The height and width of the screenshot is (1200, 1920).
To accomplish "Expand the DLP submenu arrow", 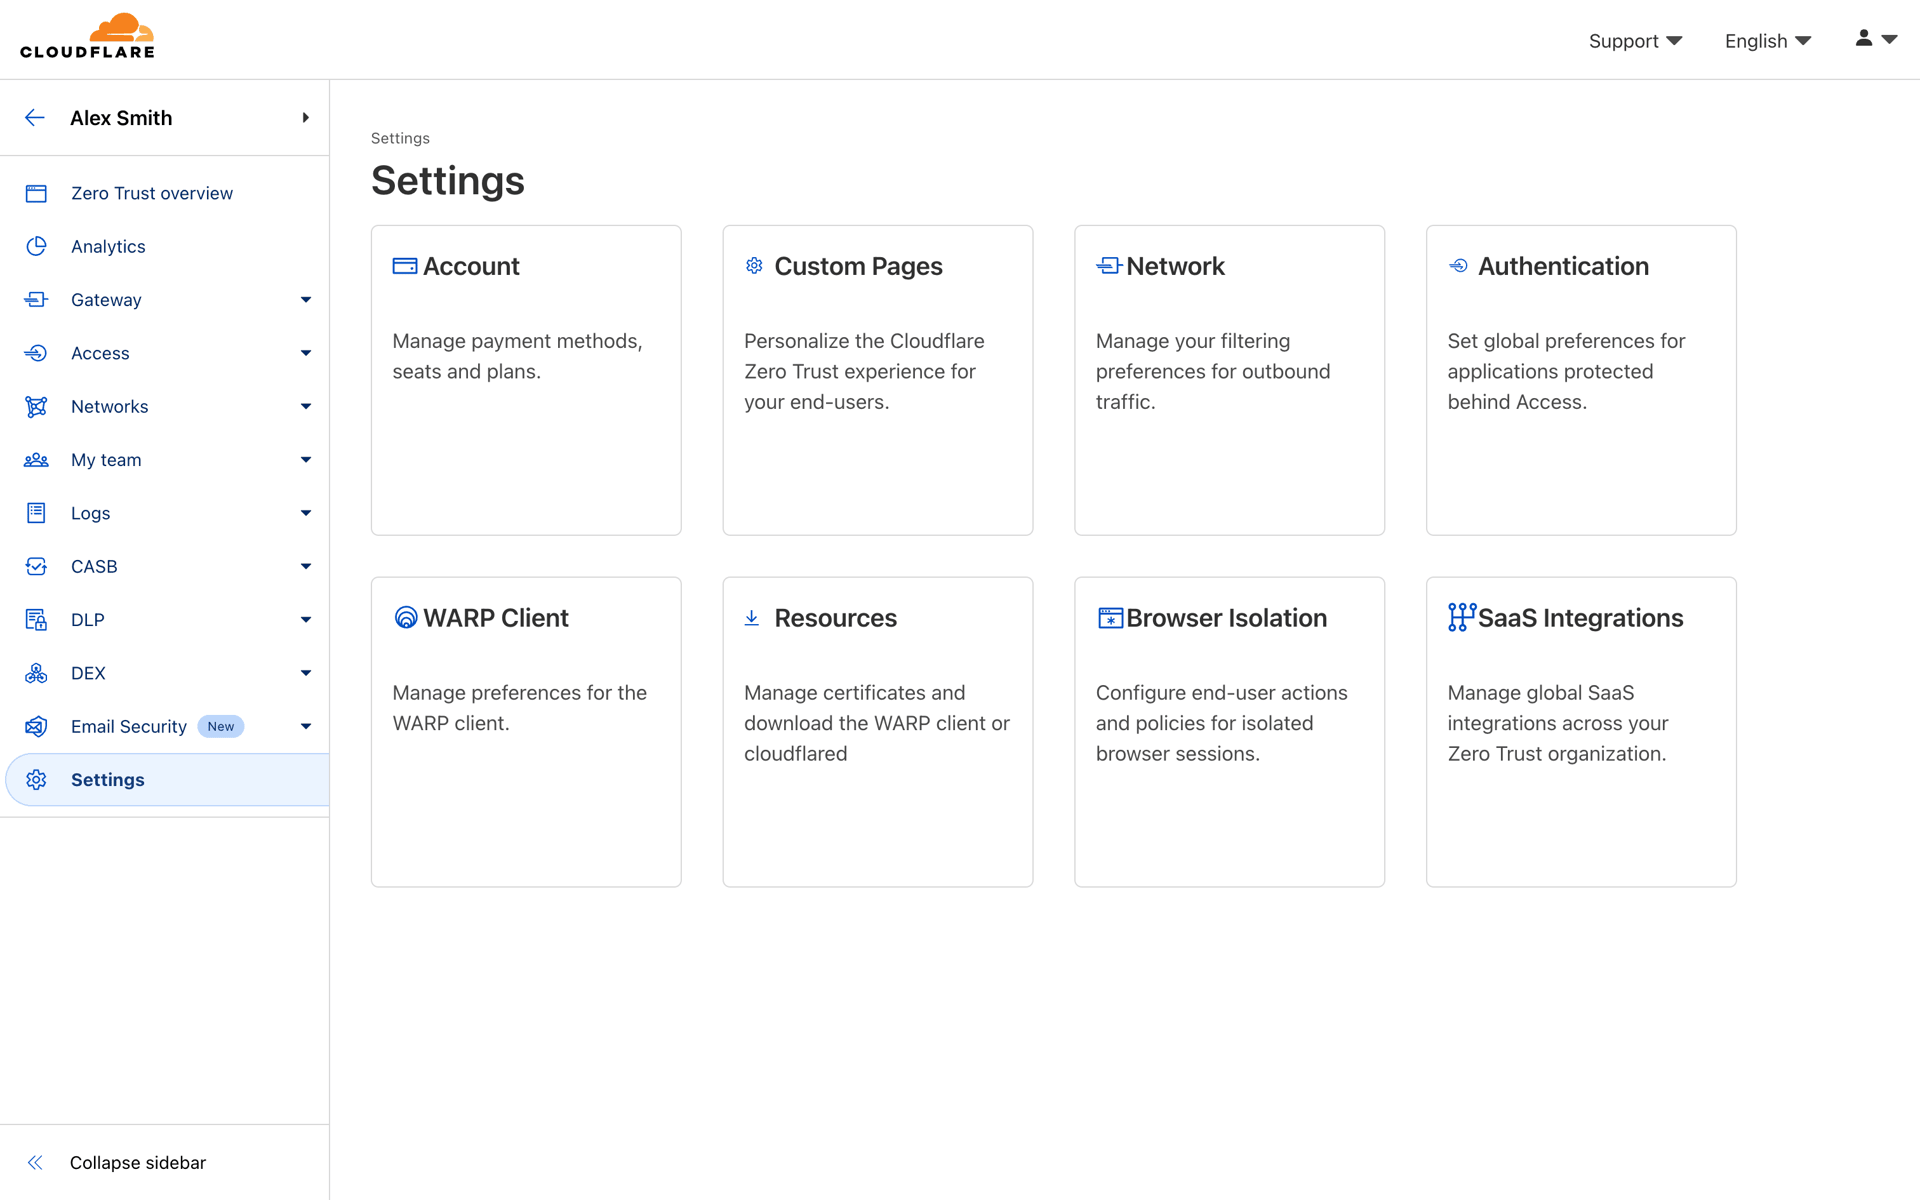I will click(306, 620).
